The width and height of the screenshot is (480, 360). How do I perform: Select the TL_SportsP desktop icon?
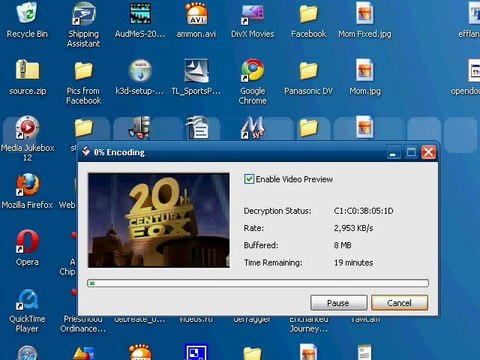(196, 77)
